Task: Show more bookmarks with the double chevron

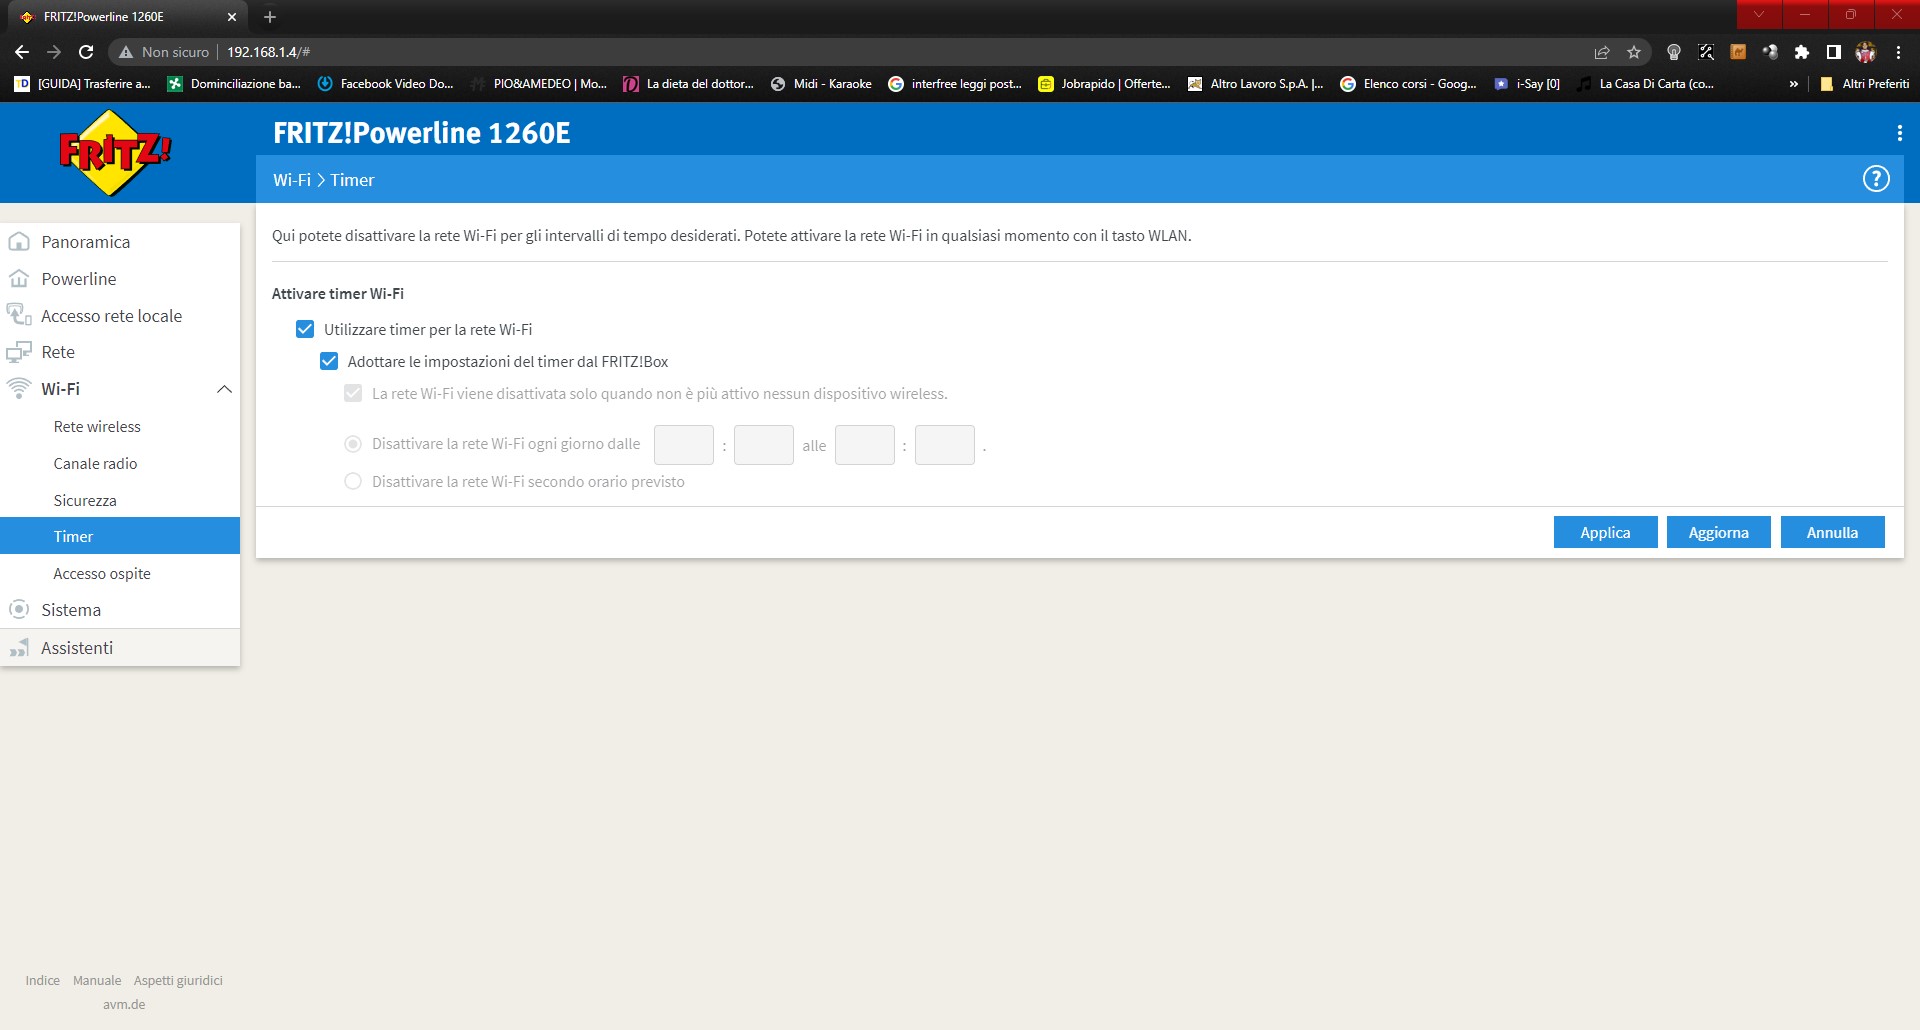Action: 1794,84
